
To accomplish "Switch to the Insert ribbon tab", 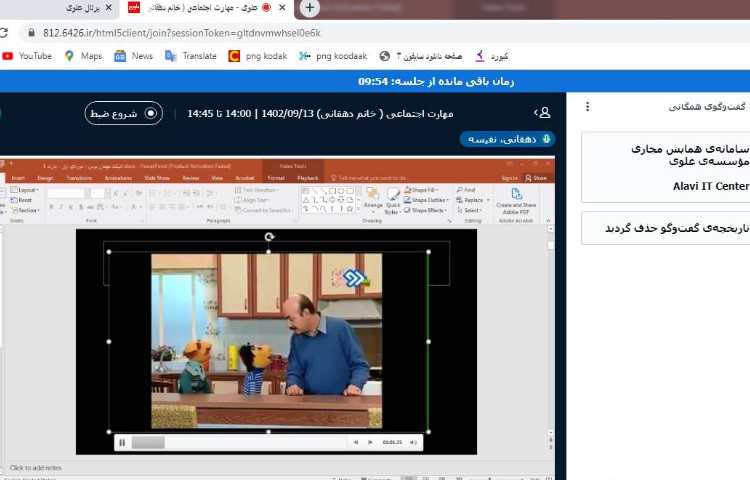I will [18, 178].
